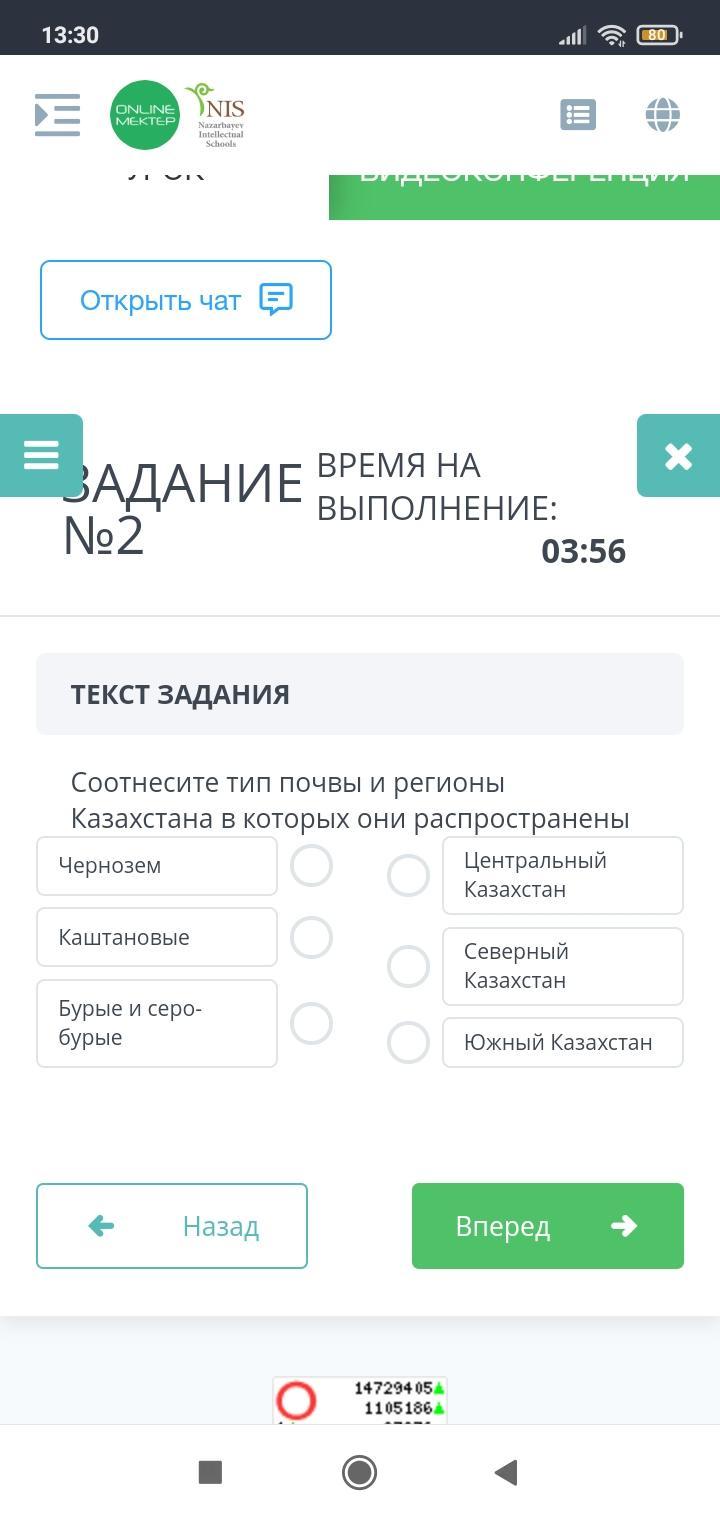Tap Android back navigation triangle
720x1520 pixels.
(x=506, y=1472)
